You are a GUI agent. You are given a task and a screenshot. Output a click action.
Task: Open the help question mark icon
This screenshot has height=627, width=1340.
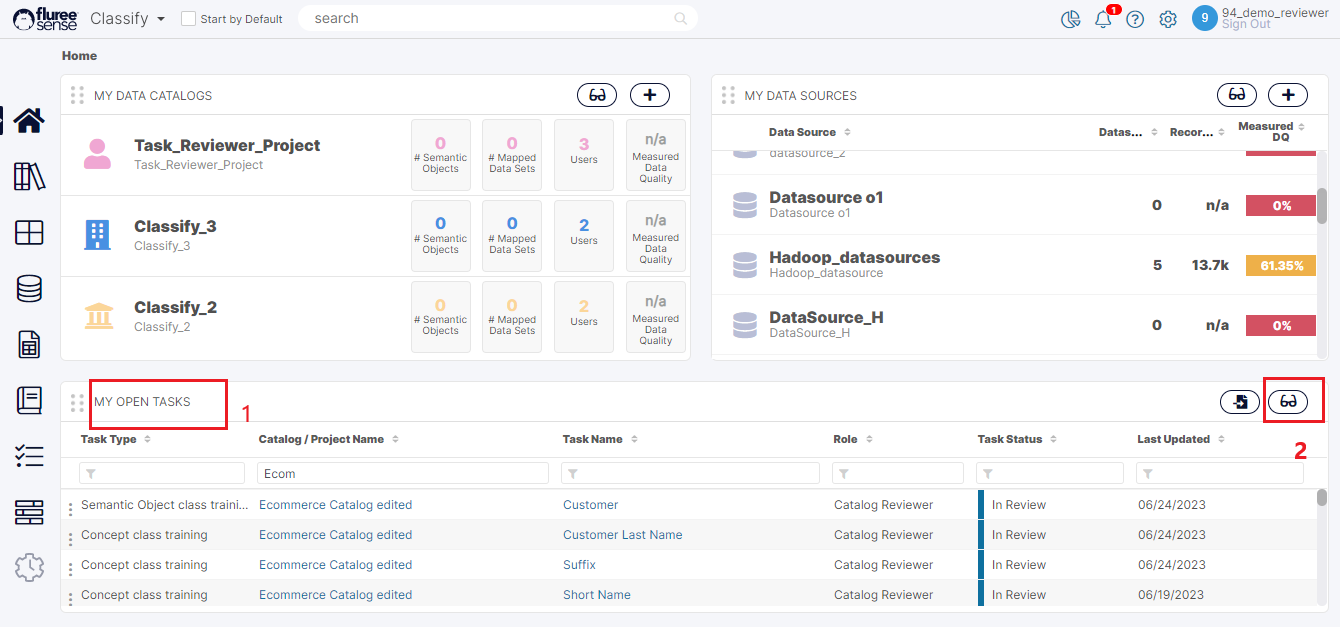click(1135, 19)
